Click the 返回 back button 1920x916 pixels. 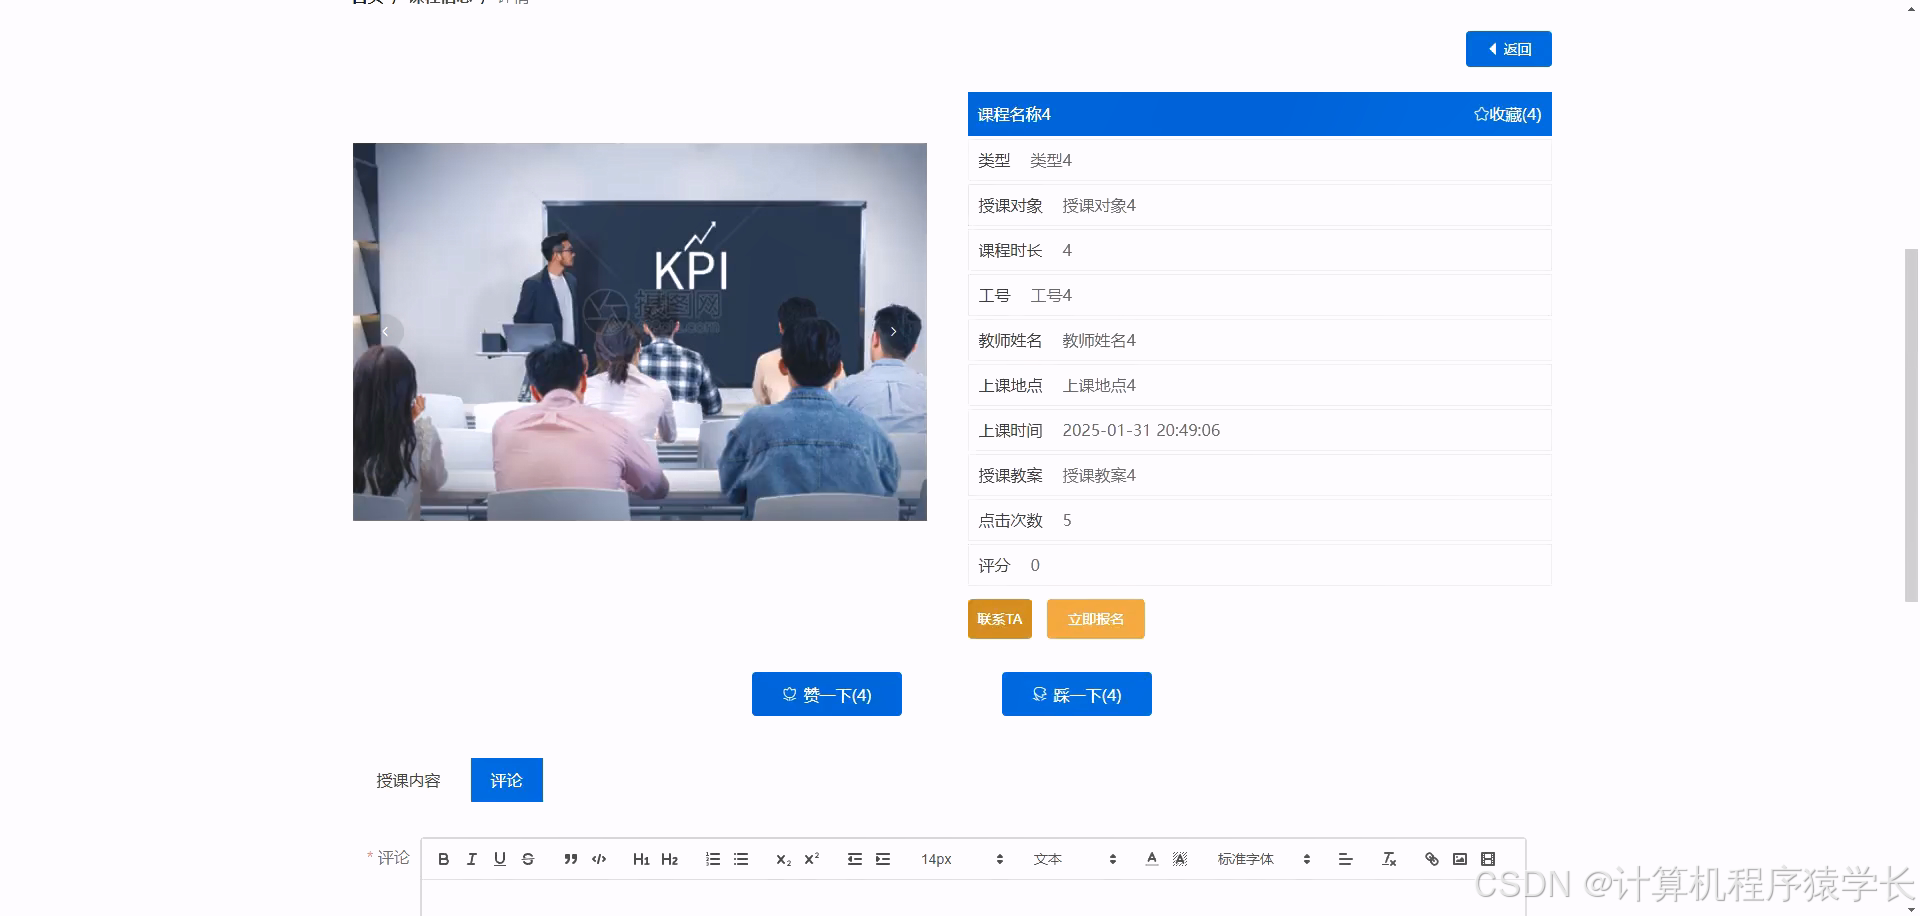point(1508,49)
